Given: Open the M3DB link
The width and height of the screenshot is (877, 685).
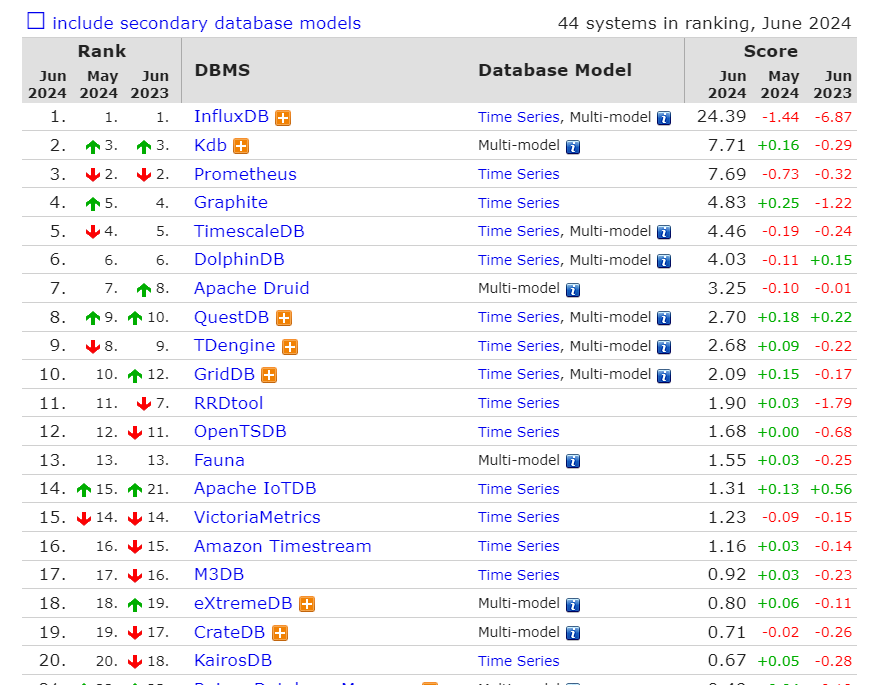Looking at the screenshot, I should click(x=219, y=575).
